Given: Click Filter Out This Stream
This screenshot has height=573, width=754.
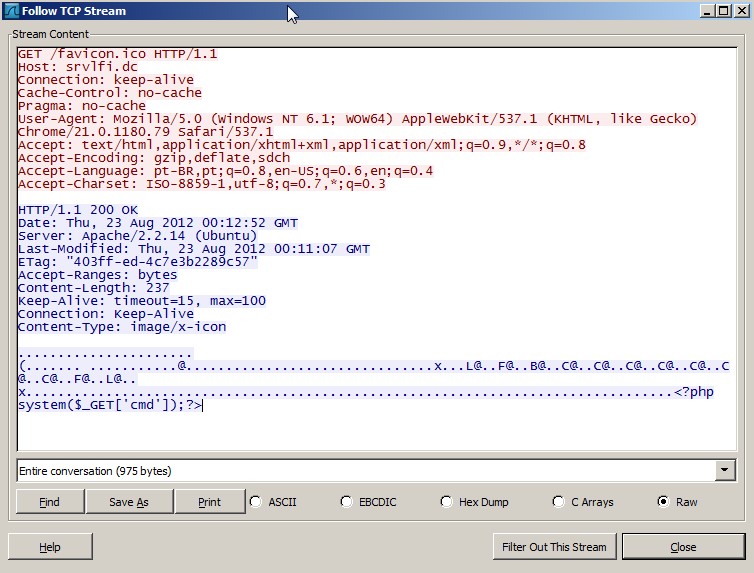Looking at the screenshot, I should coord(554,547).
